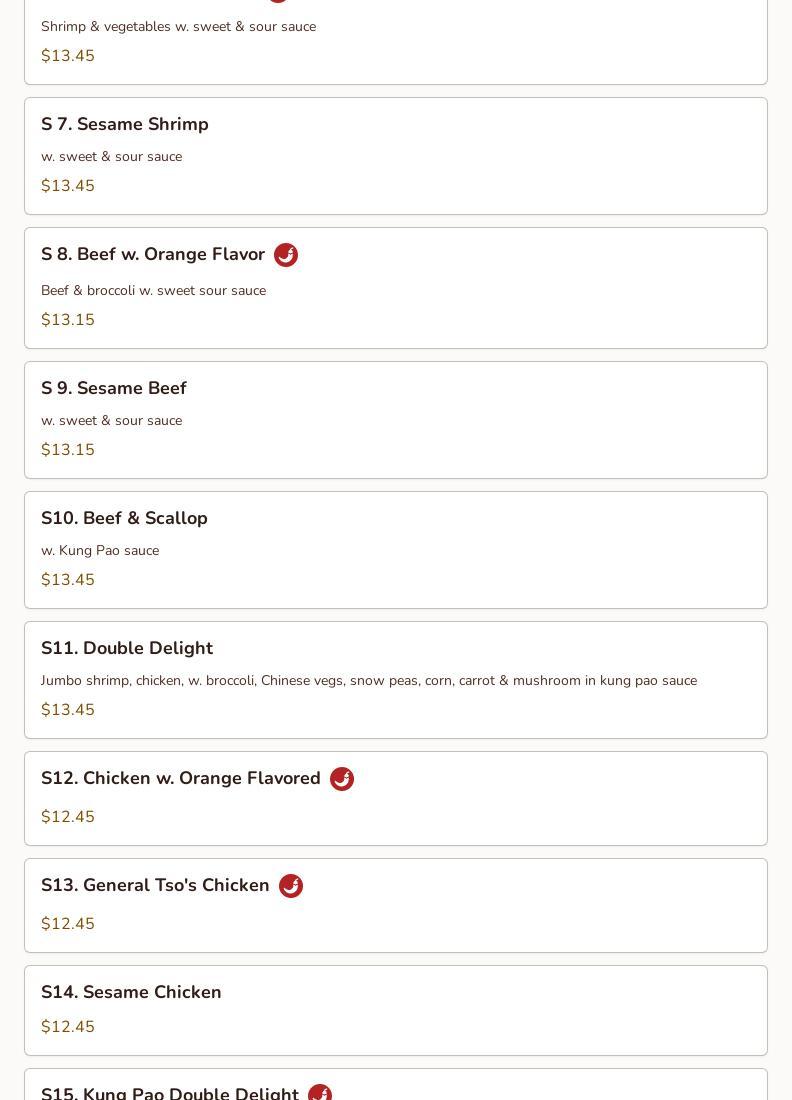Click the $13.15 price of Sesame Beef
The width and height of the screenshot is (792, 1100).
coord(68,450)
